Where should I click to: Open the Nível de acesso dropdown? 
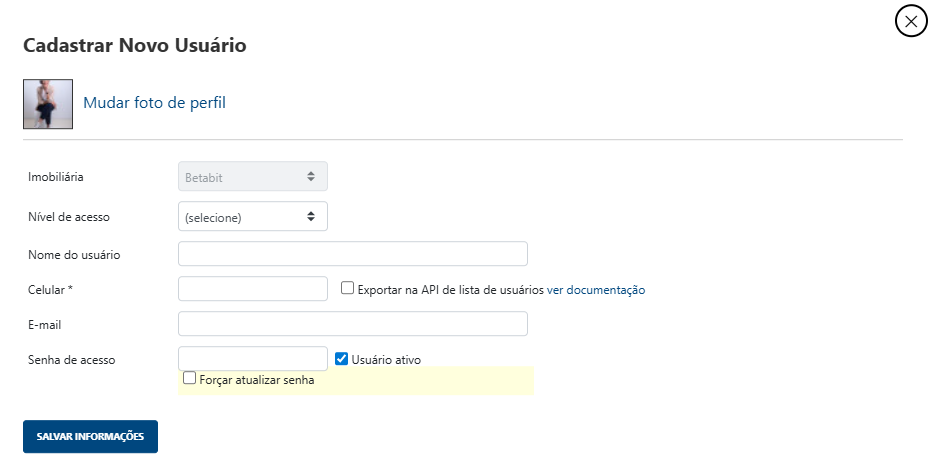(252, 216)
